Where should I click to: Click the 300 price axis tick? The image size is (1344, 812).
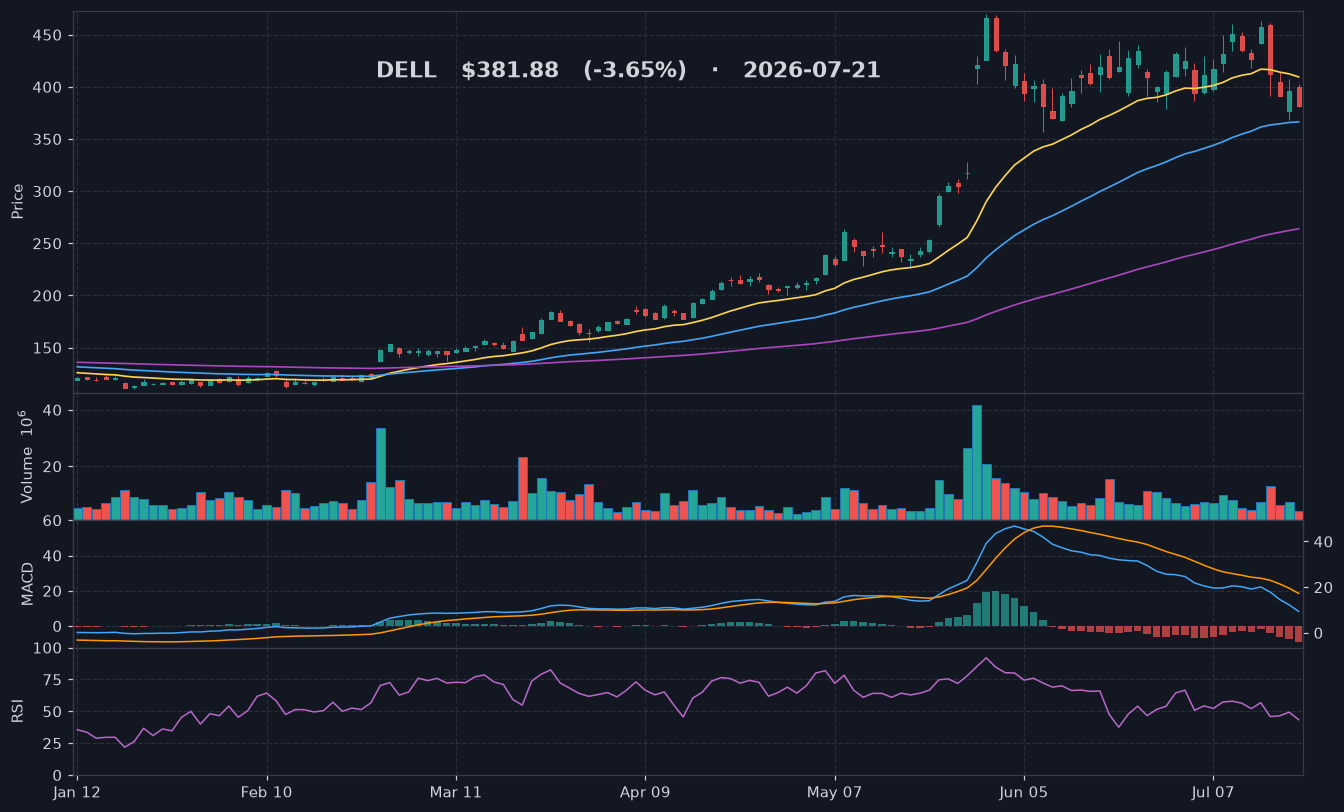coord(49,192)
